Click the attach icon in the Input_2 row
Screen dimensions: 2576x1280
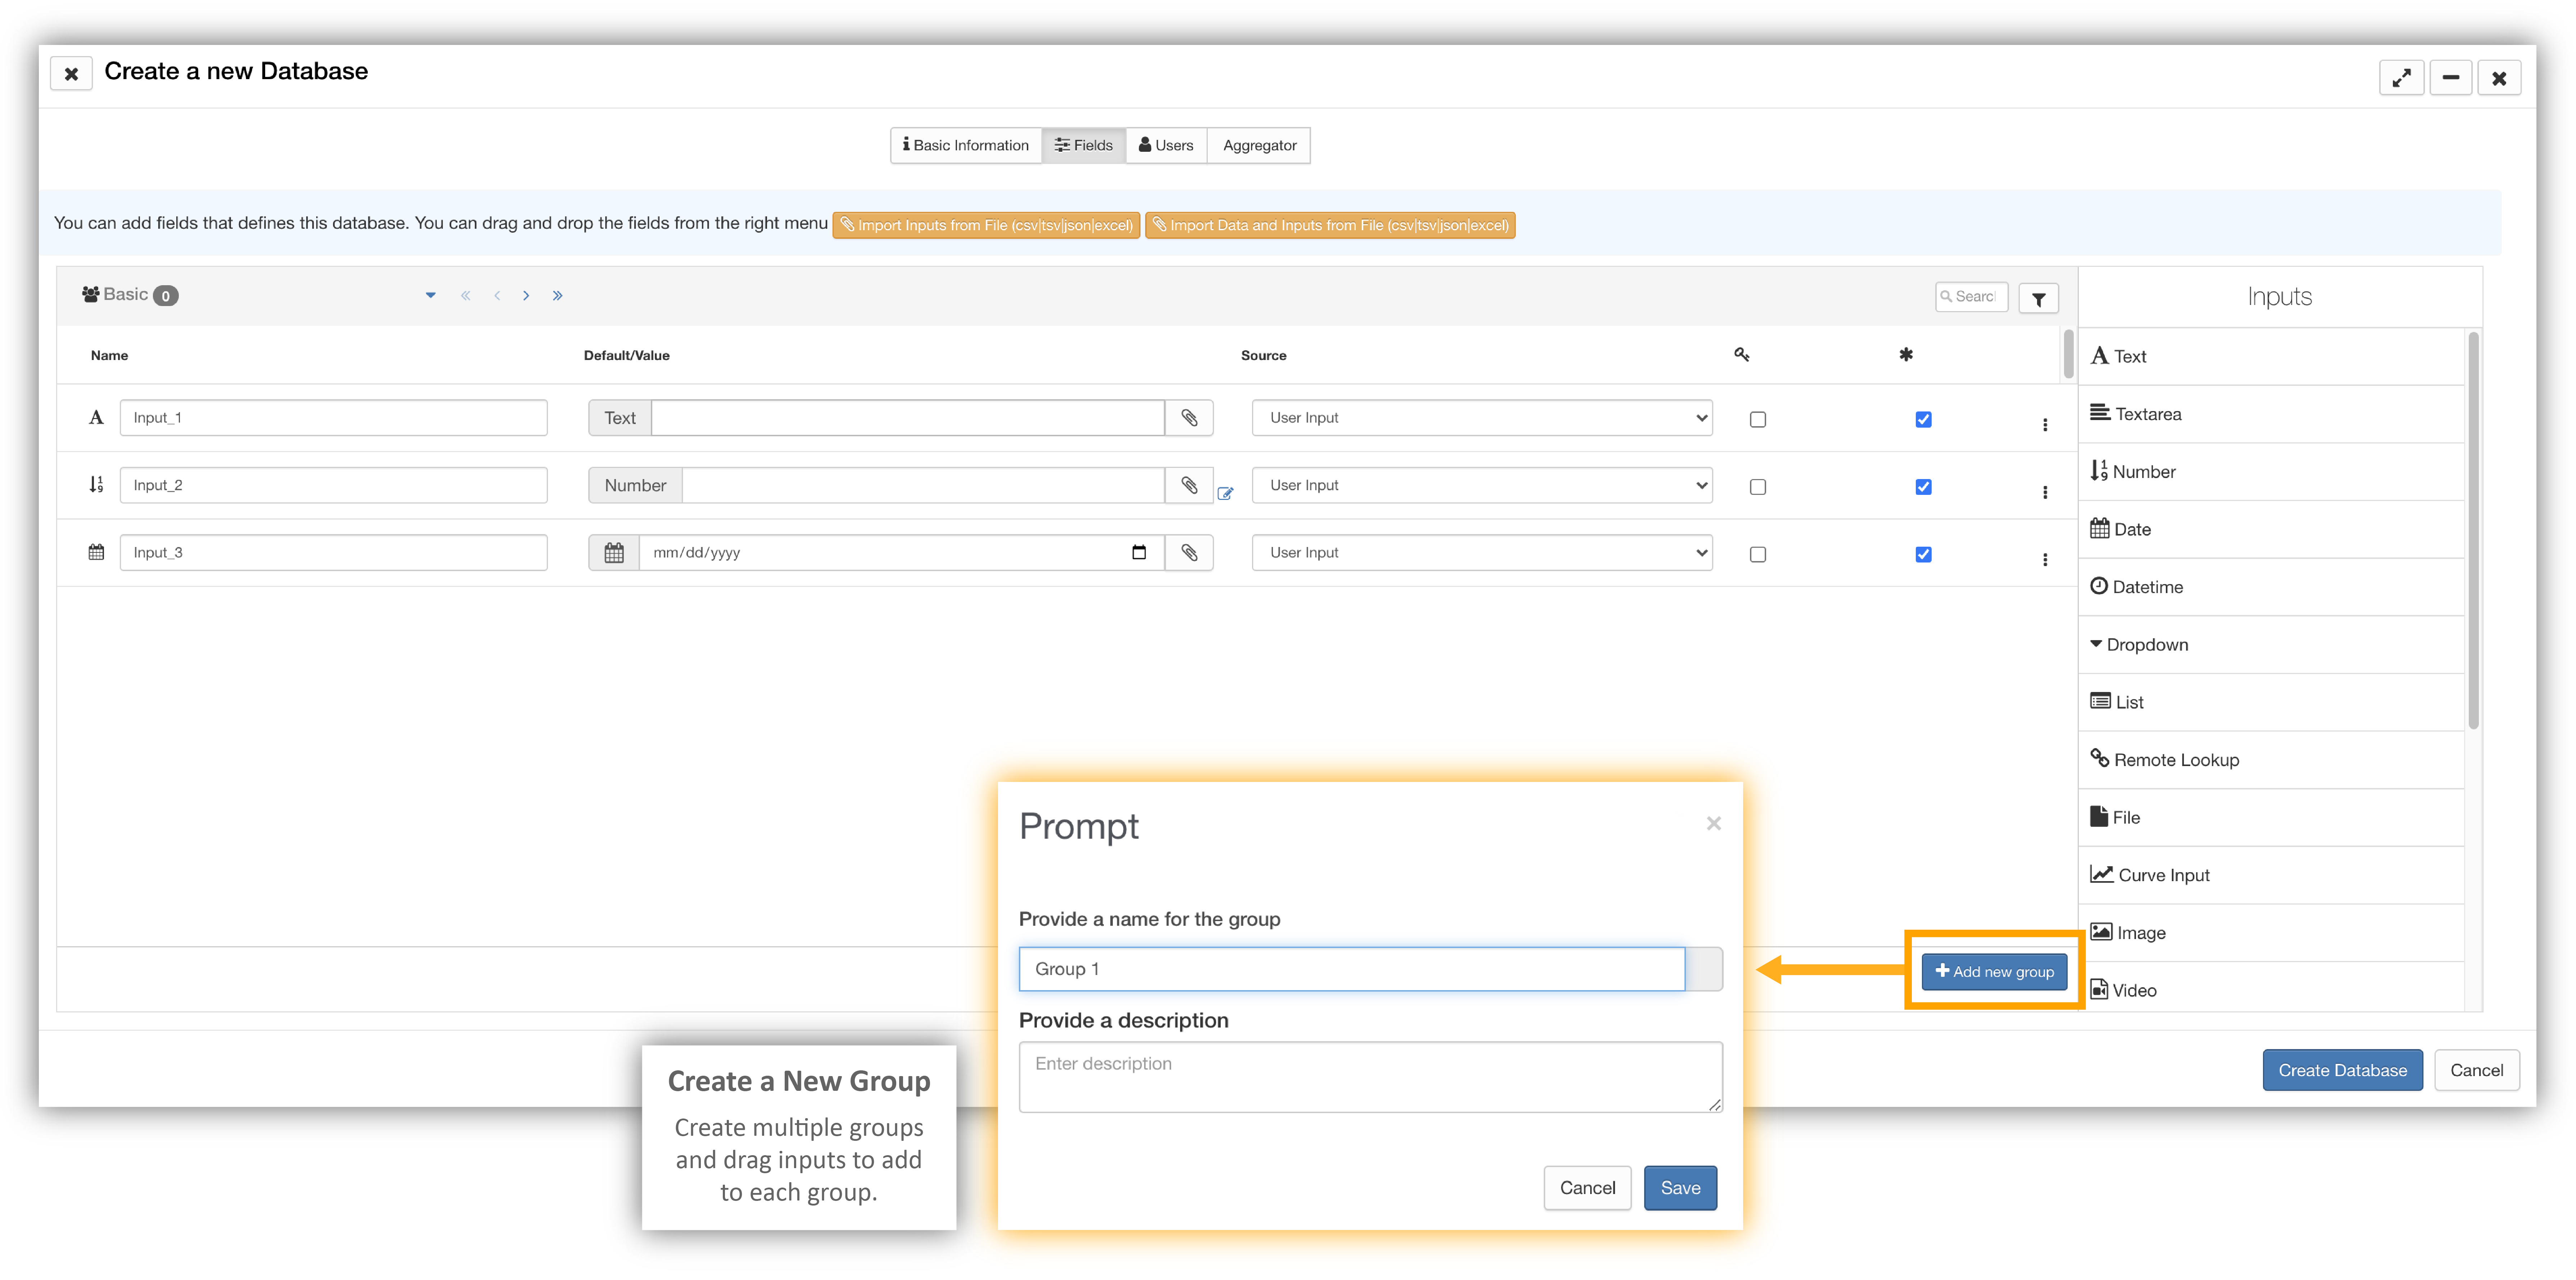click(x=1189, y=485)
